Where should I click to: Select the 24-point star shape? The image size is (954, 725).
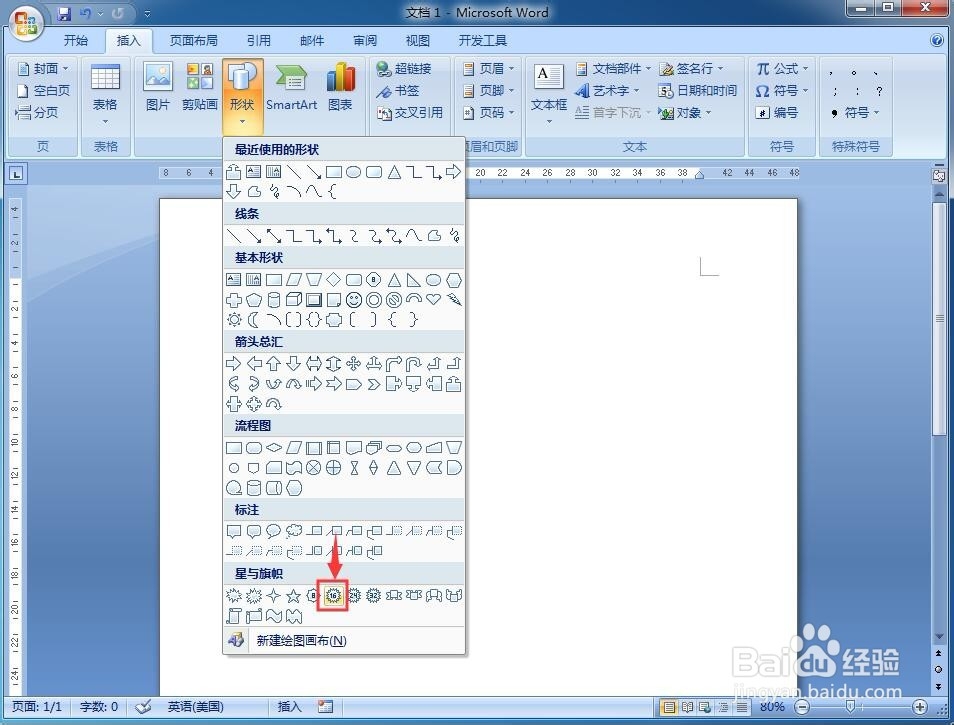point(354,595)
